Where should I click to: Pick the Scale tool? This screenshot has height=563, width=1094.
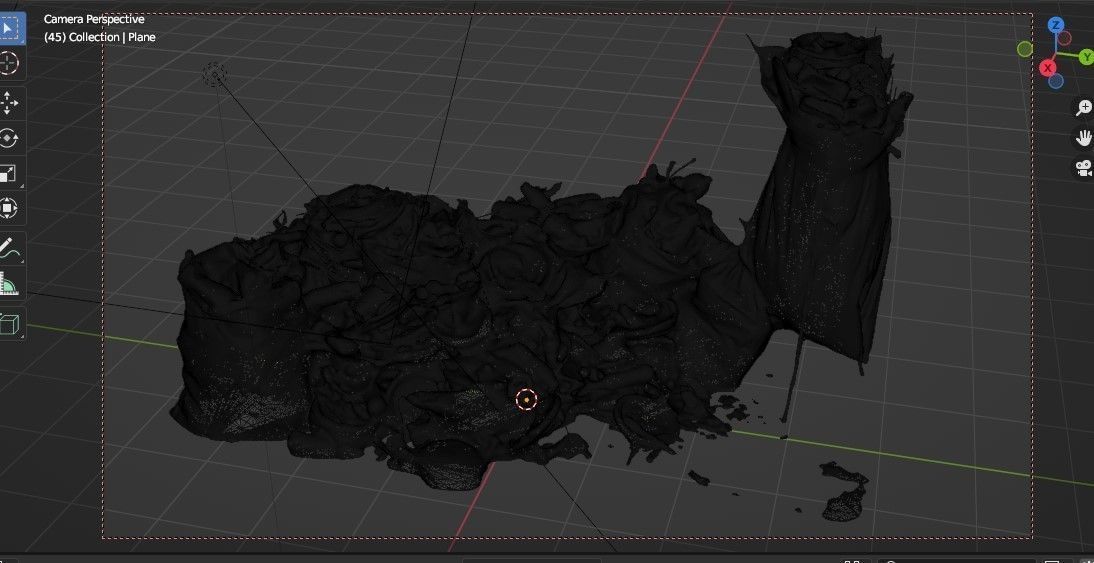[x=10, y=173]
